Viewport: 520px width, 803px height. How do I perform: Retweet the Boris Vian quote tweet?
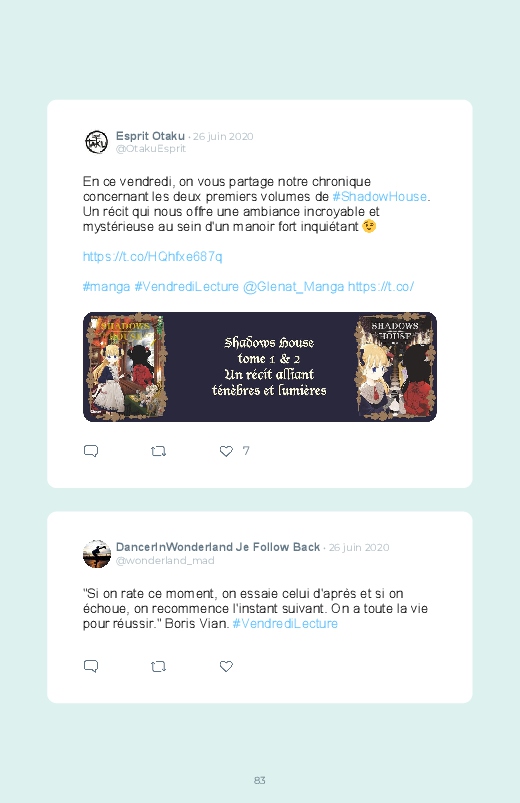(x=158, y=666)
